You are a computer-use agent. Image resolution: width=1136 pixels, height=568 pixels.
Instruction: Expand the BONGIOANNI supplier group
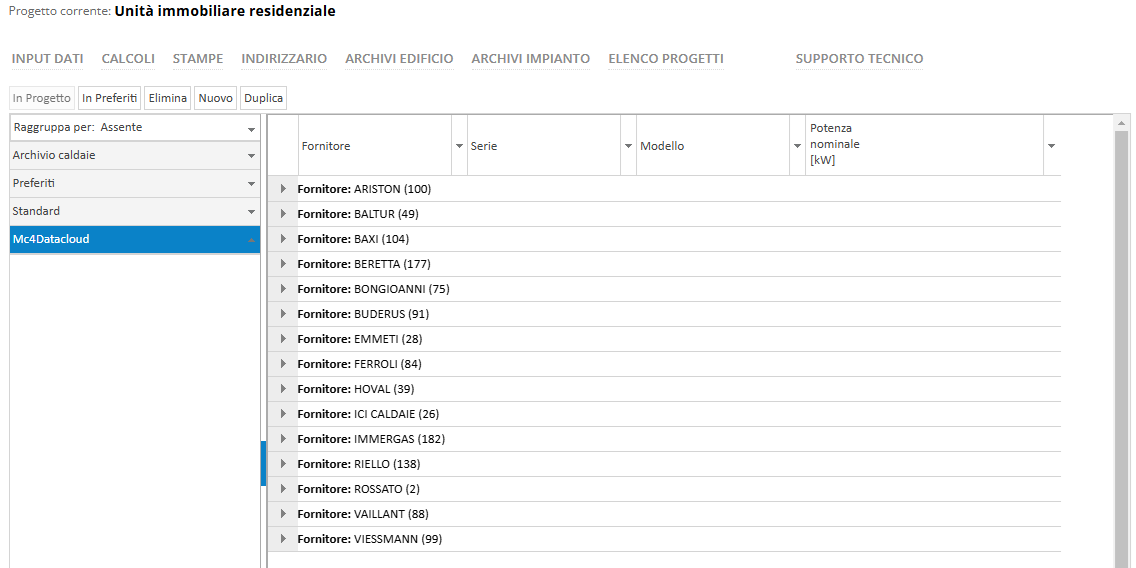pyautogui.click(x=283, y=289)
